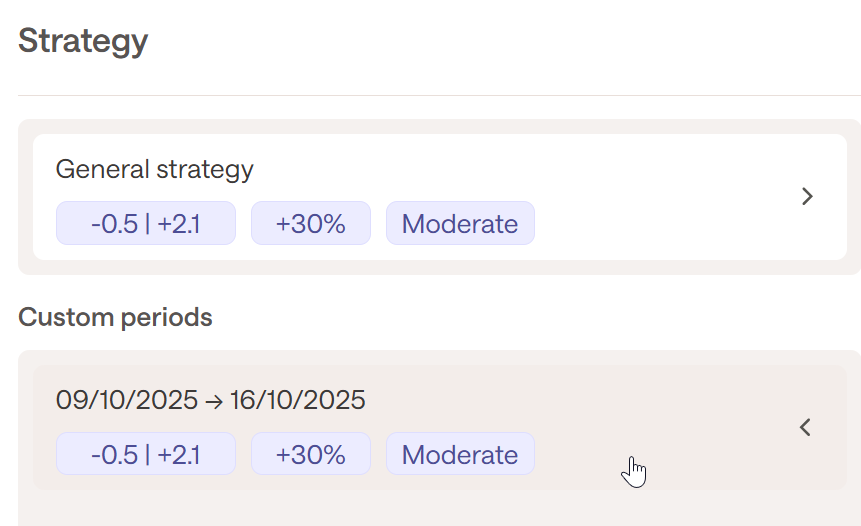Expand General strategy with right chevron

(808, 197)
